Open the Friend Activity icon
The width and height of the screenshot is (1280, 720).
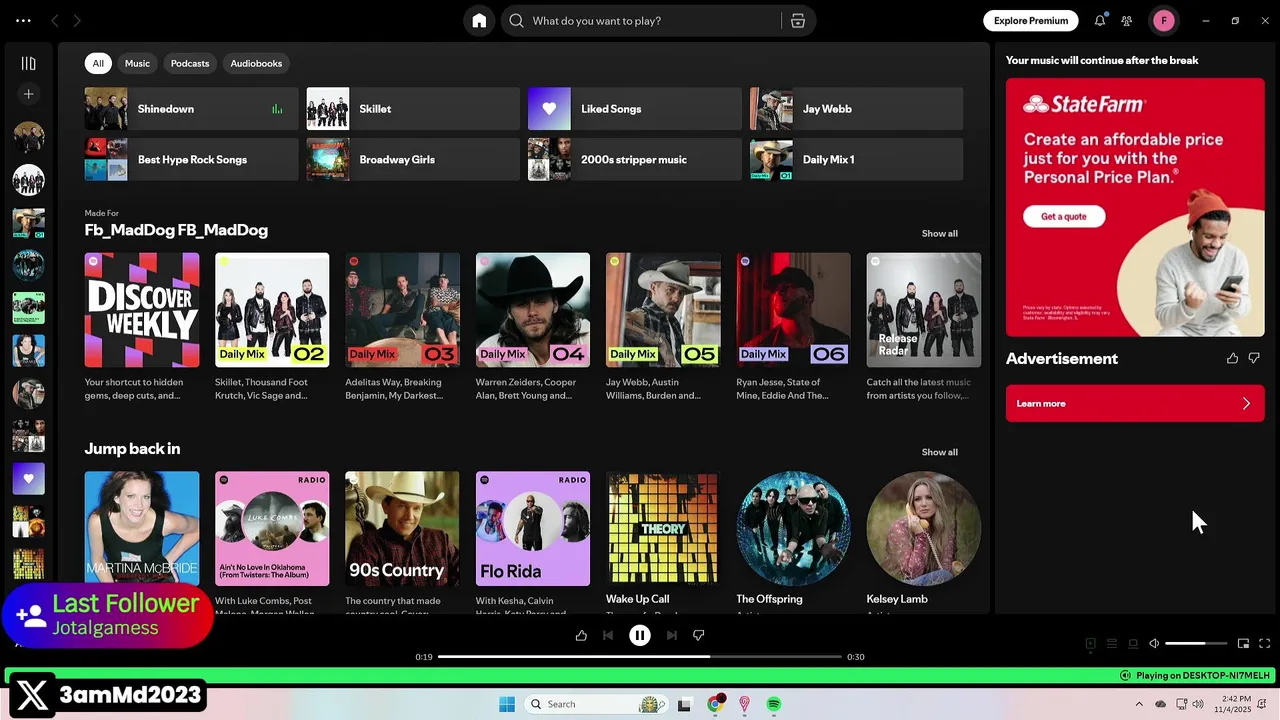1127,21
